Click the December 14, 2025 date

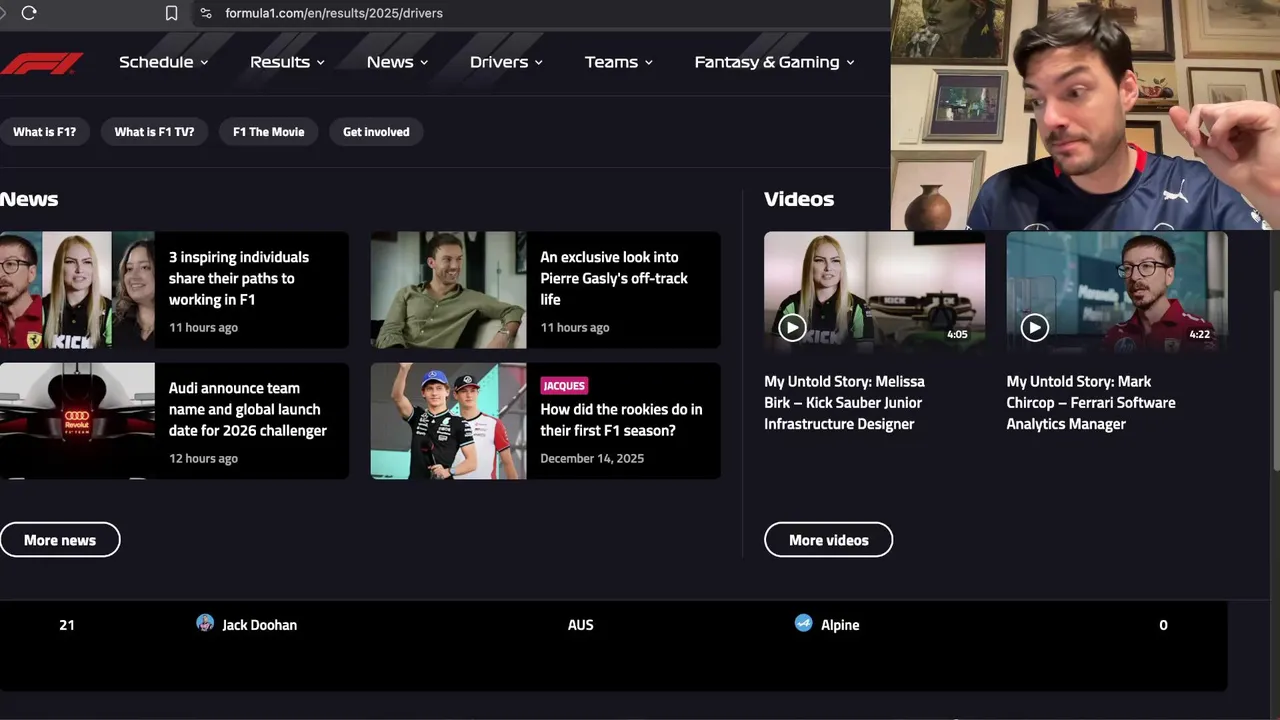click(x=592, y=459)
